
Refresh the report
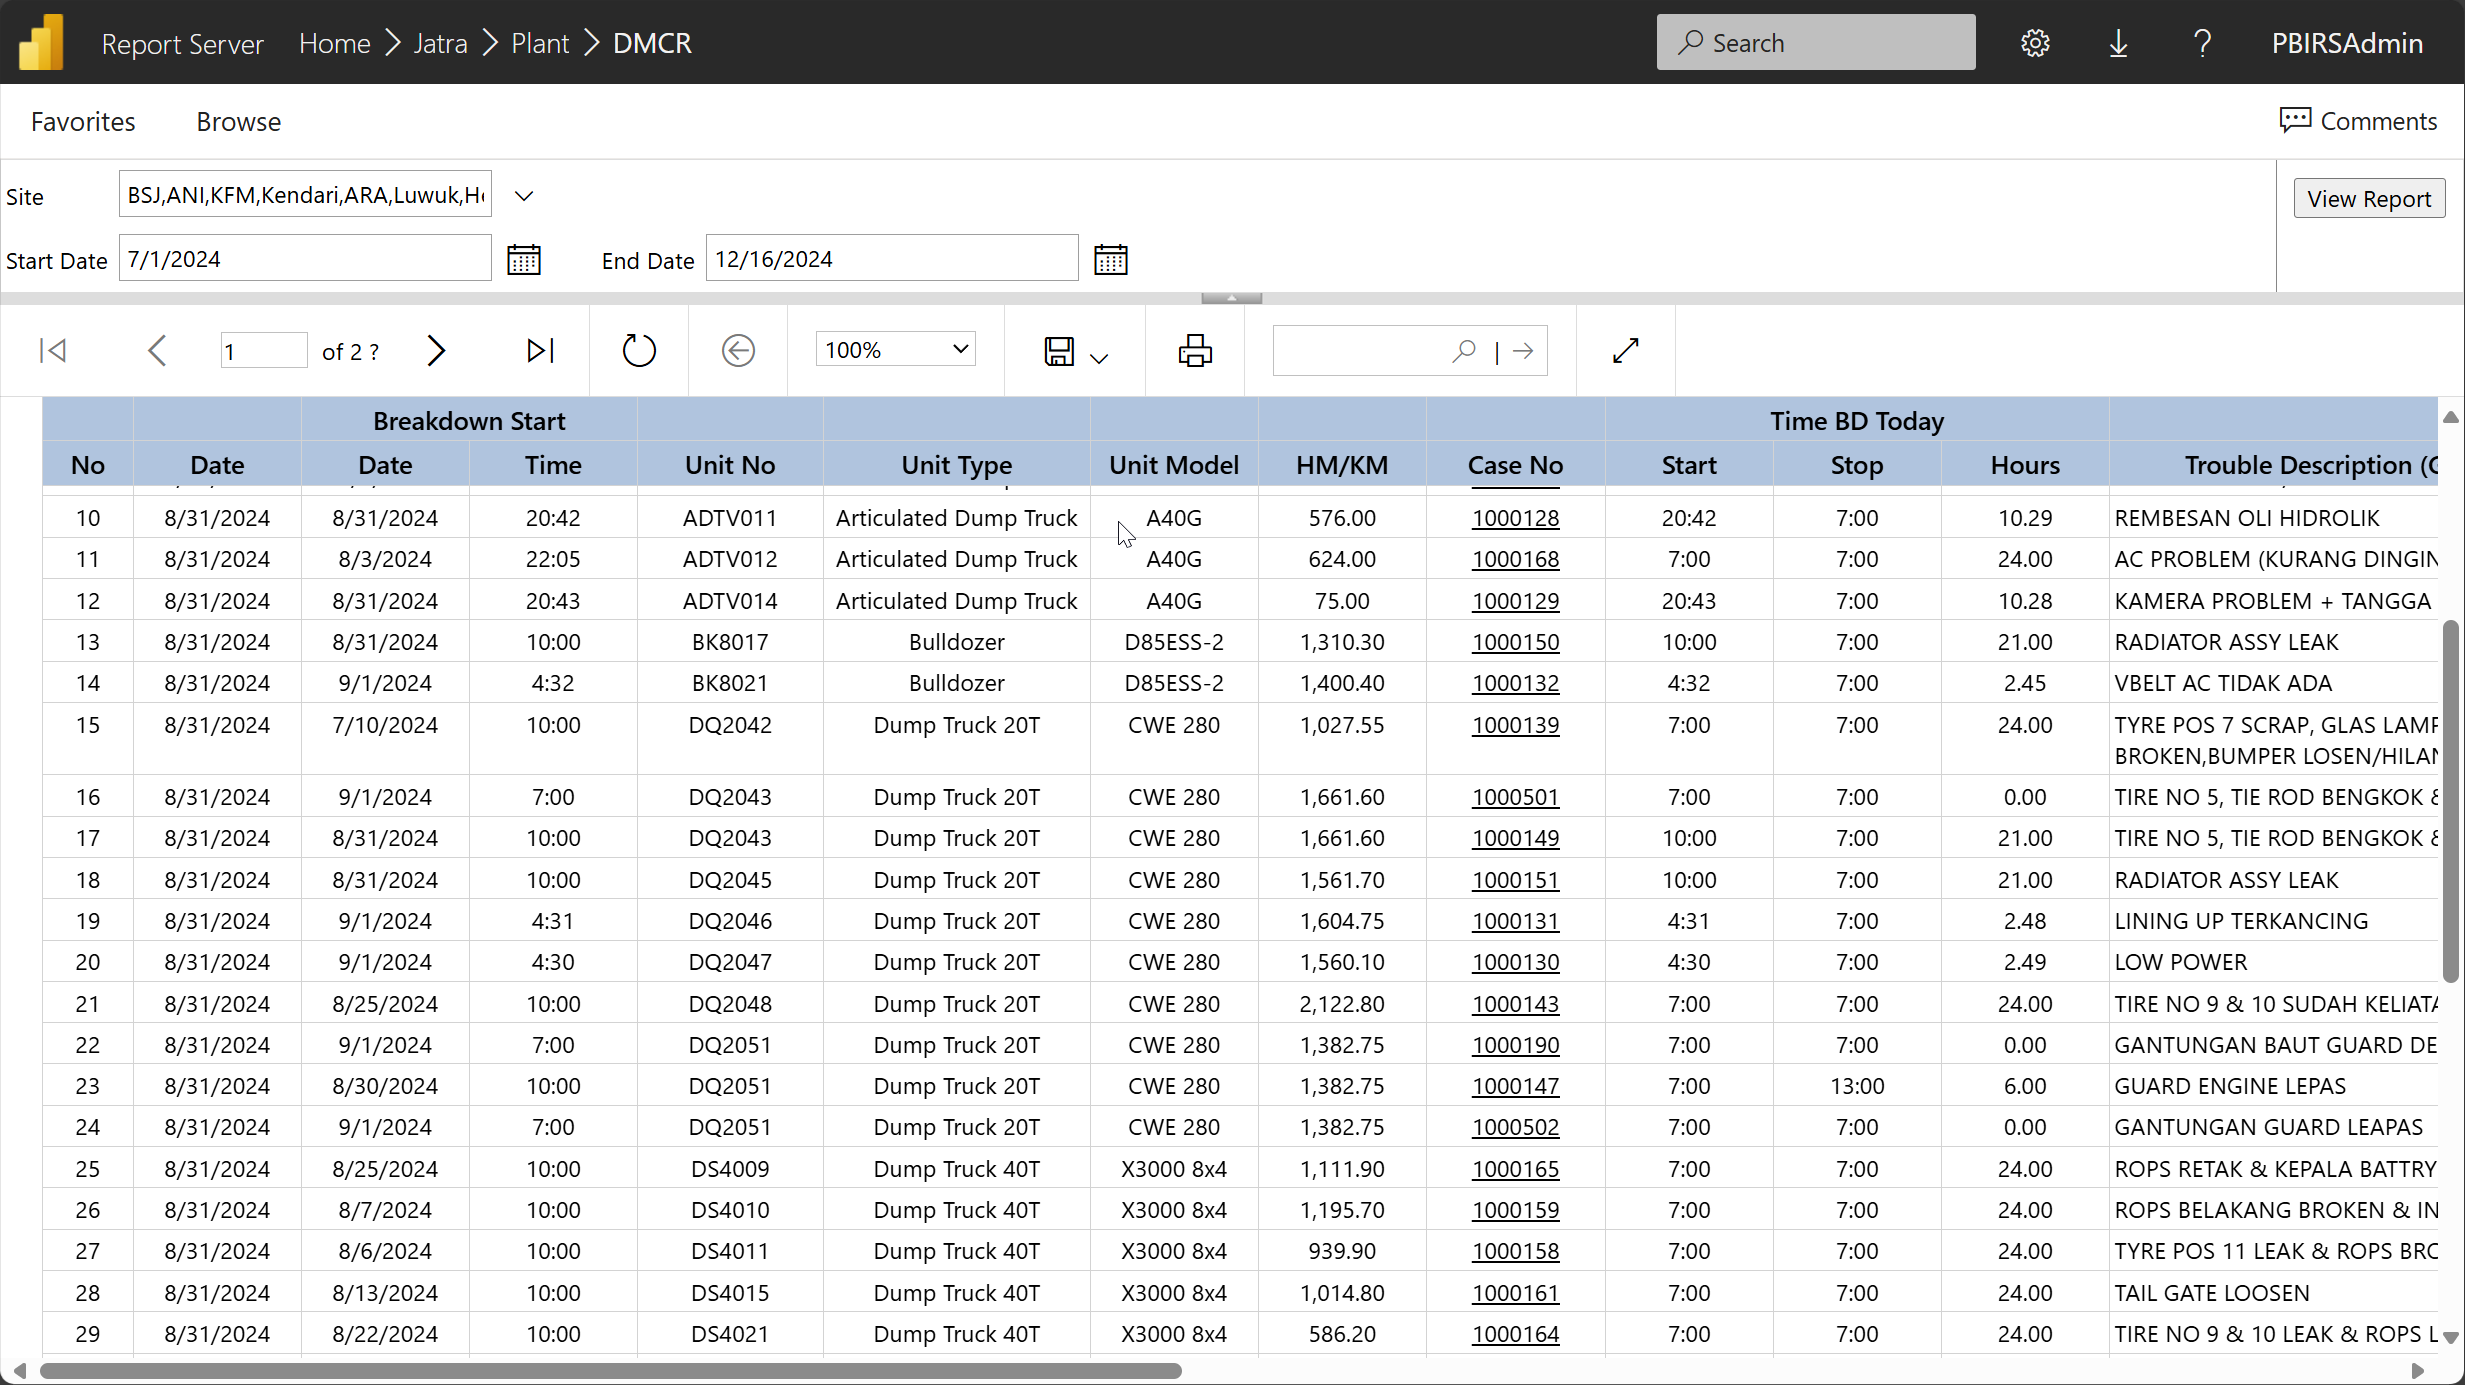639,351
